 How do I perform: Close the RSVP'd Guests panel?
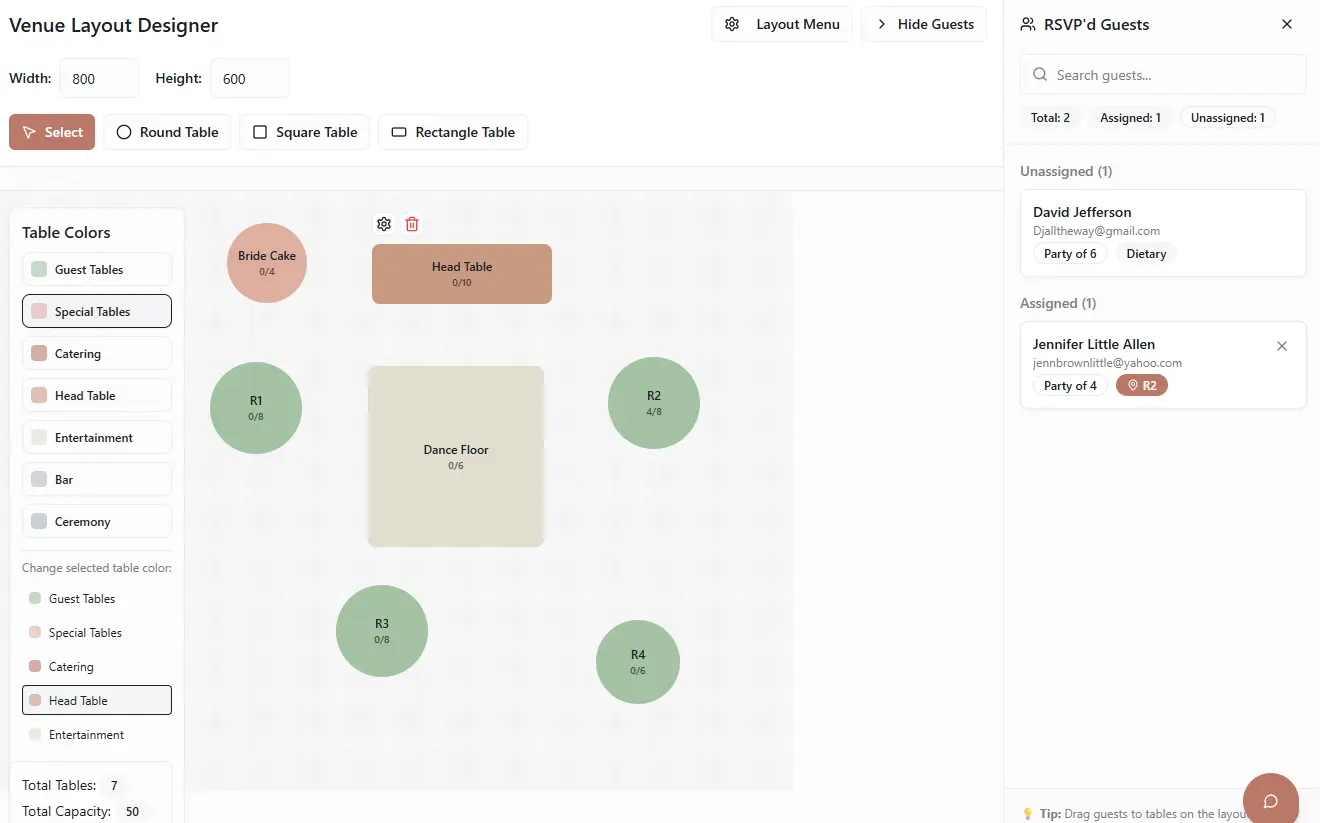point(1287,24)
